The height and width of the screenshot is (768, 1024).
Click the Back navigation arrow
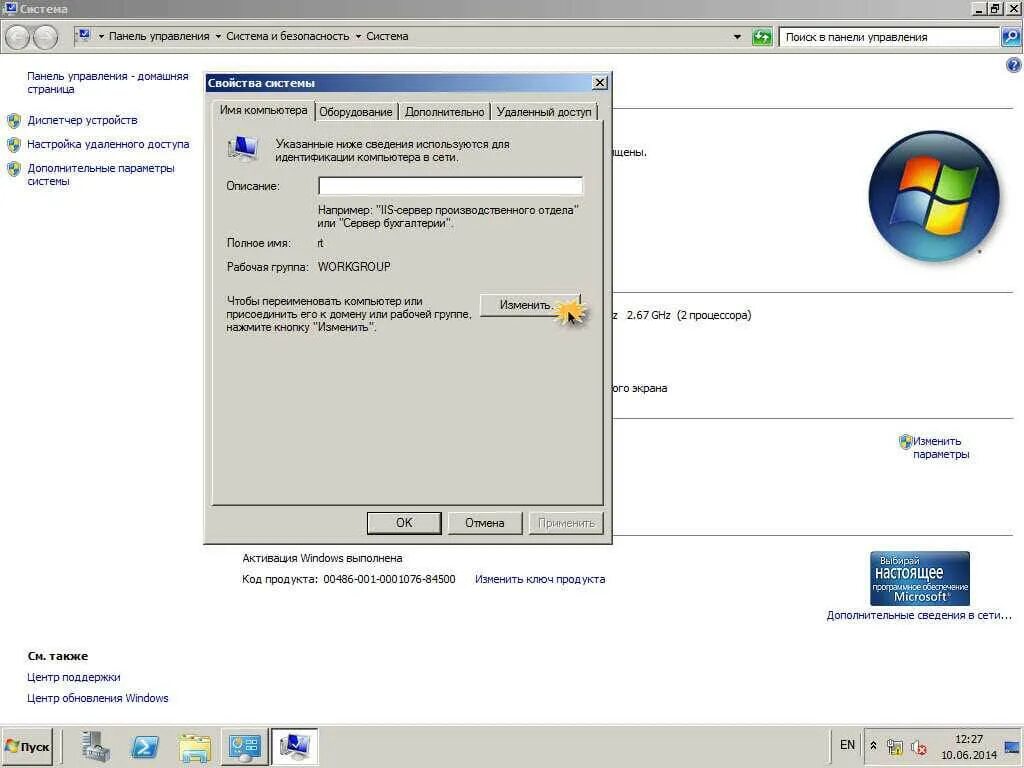coord(18,37)
